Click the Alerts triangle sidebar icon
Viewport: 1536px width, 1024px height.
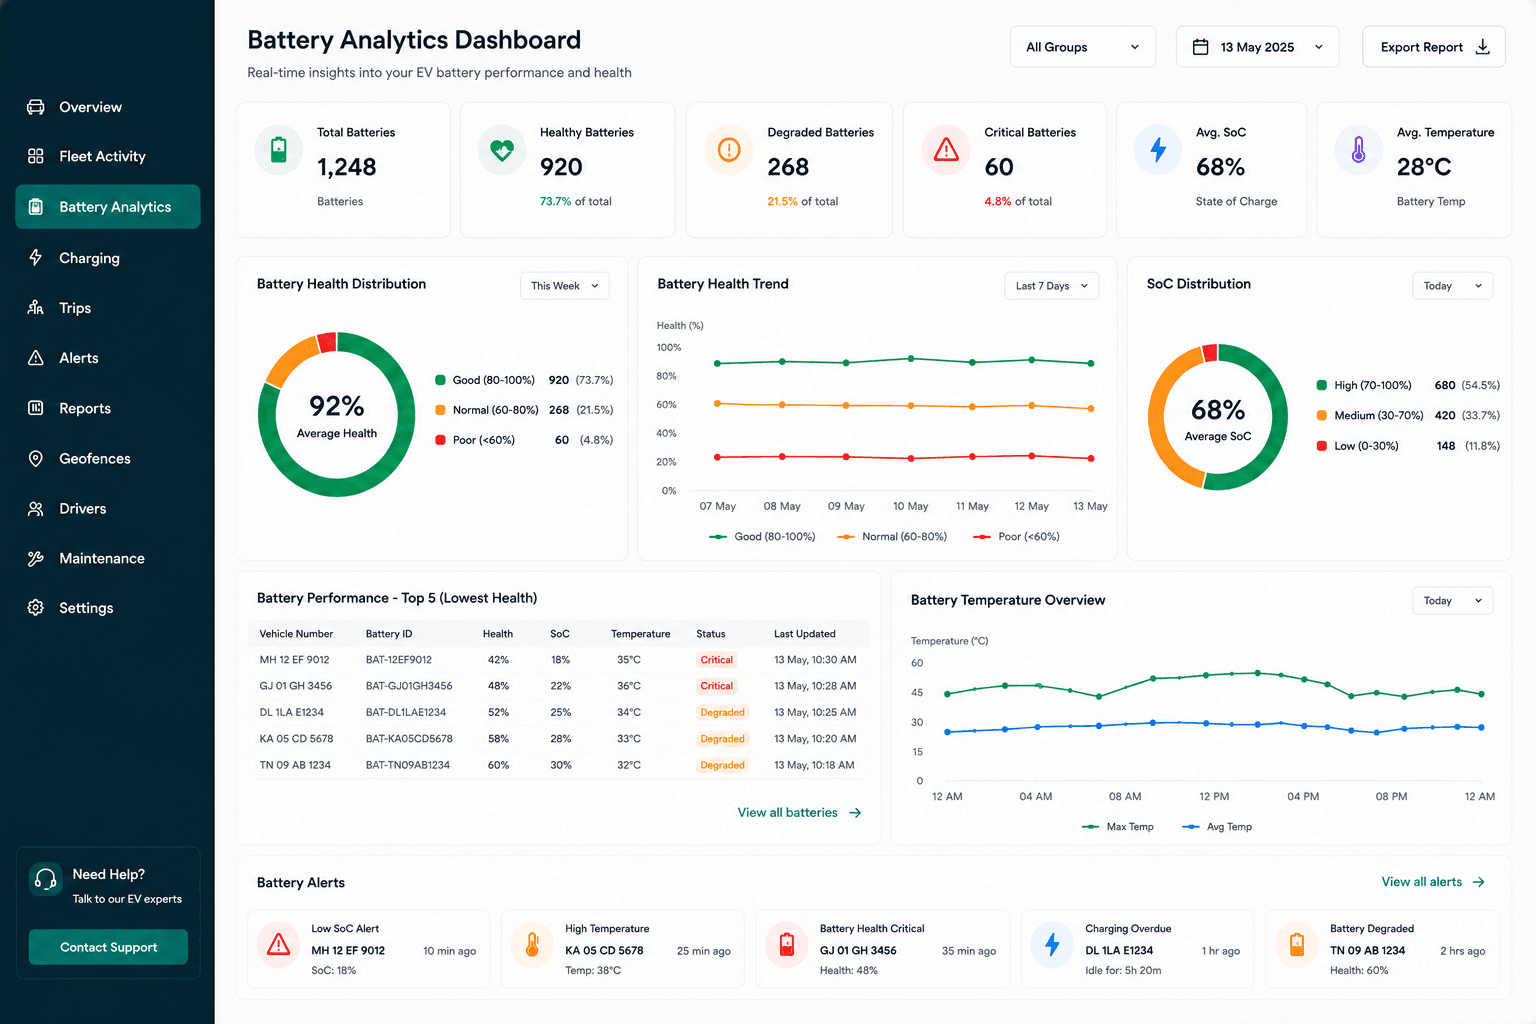(36, 358)
